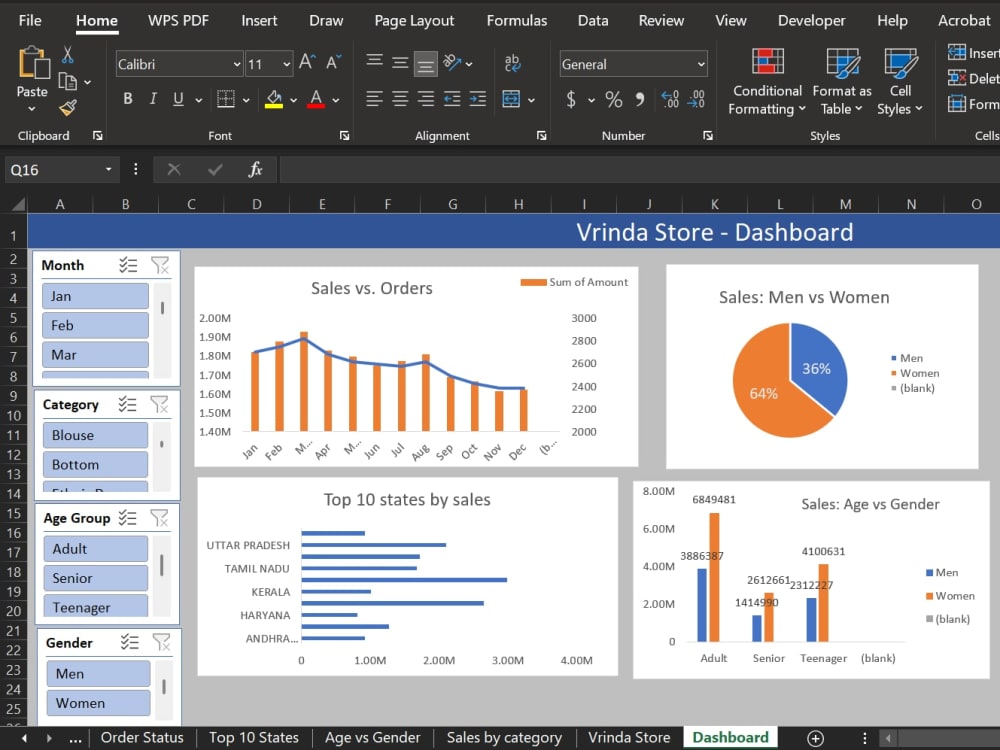Viewport: 1000px width, 750px height.
Task: Select the Format Painter brush
Action: pyautogui.click(x=68, y=108)
